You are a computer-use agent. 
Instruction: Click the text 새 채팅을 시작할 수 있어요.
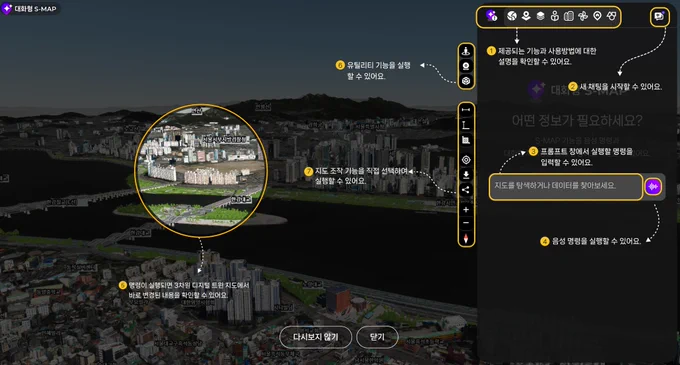pos(621,87)
